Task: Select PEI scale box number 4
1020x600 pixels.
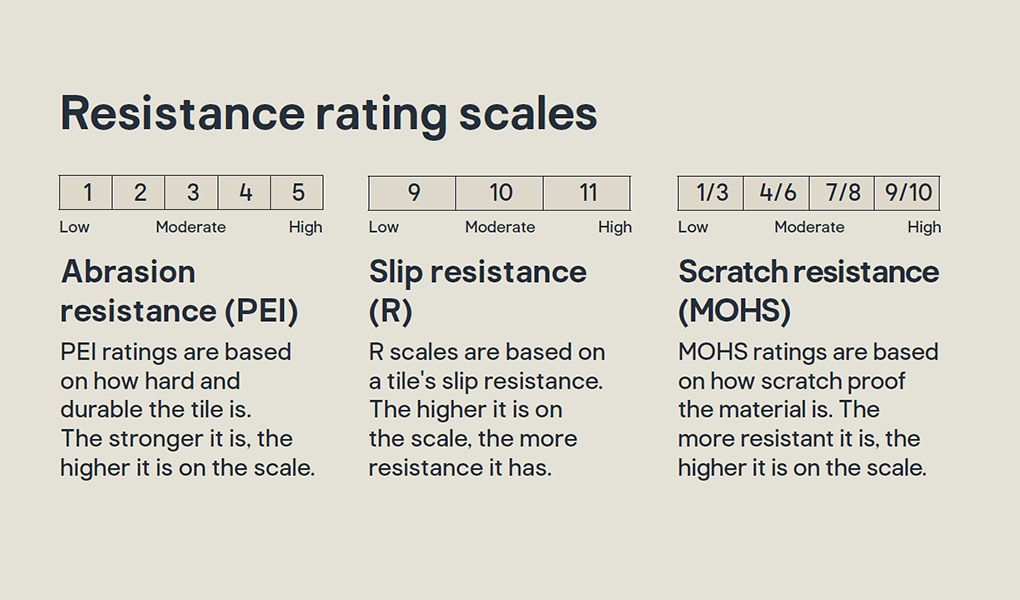Action: pyautogui.click(x=245, y=193)
